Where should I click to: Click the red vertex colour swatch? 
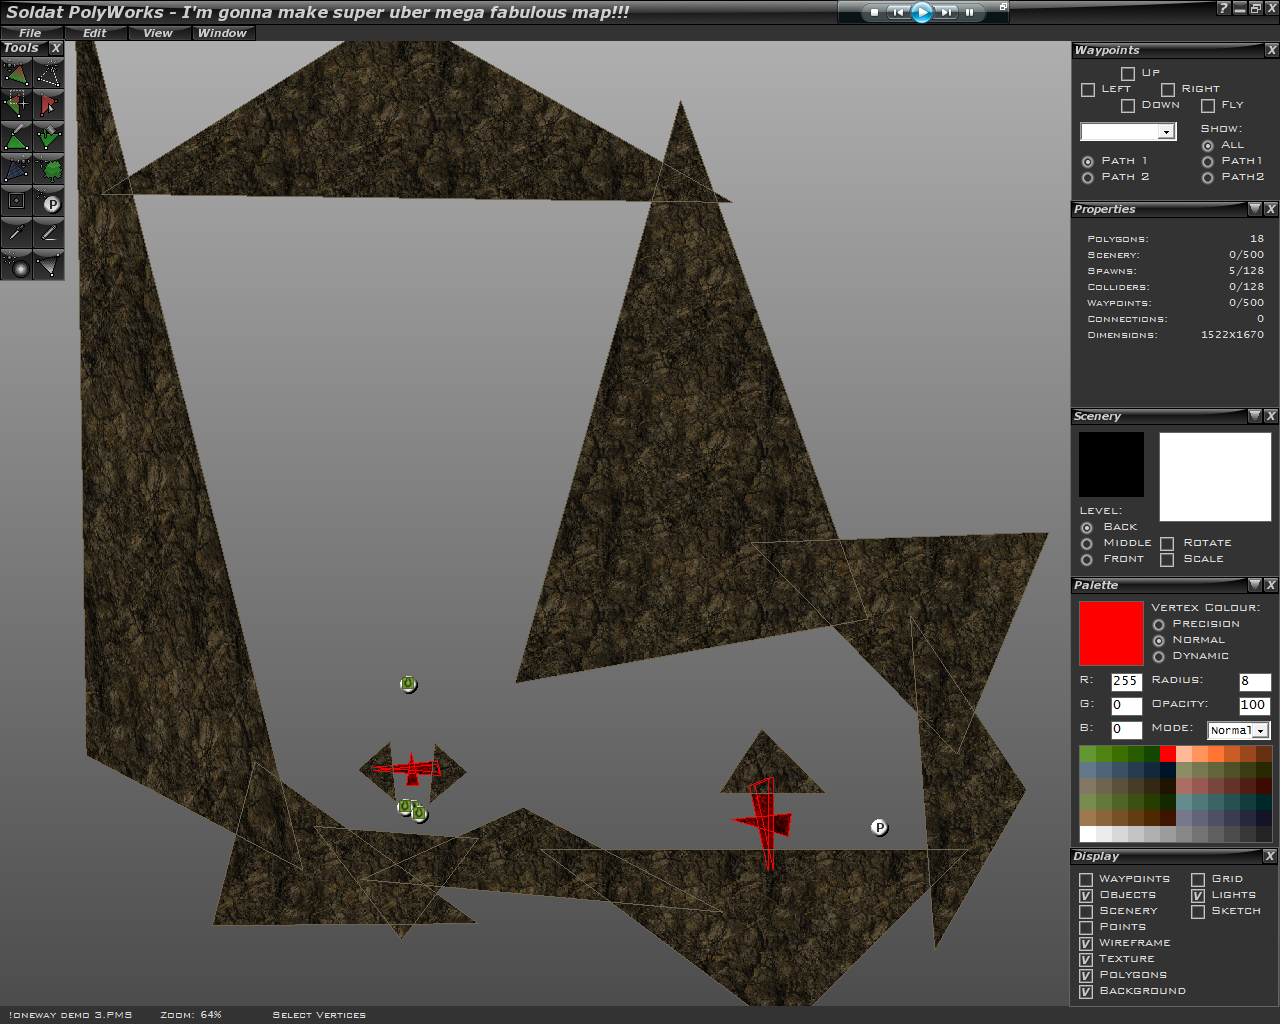tap(1111, 633)
